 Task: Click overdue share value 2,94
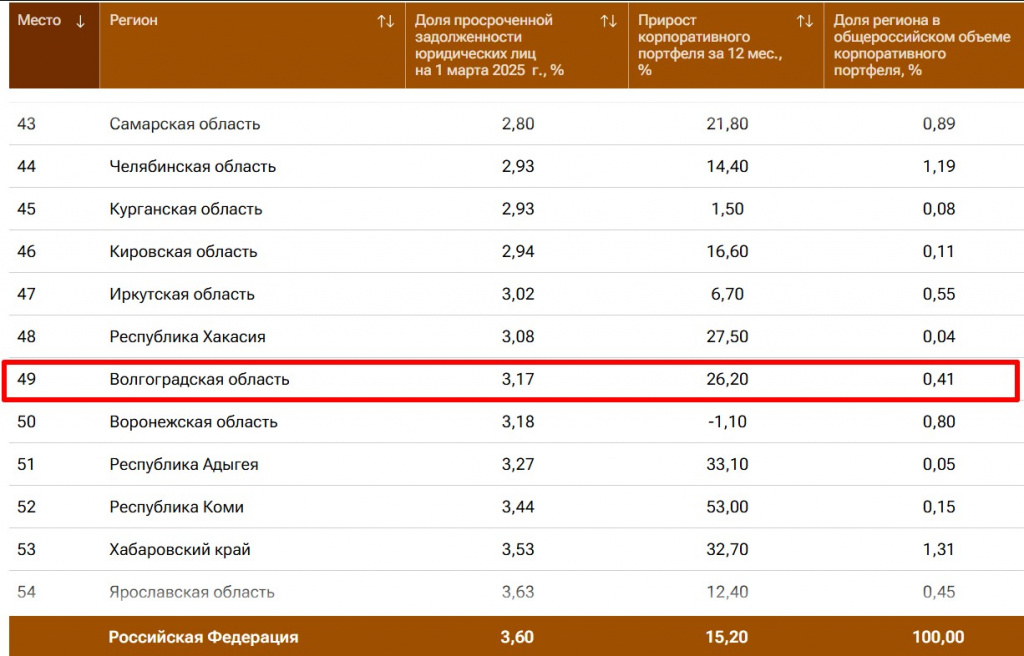(x=518, y=252)
